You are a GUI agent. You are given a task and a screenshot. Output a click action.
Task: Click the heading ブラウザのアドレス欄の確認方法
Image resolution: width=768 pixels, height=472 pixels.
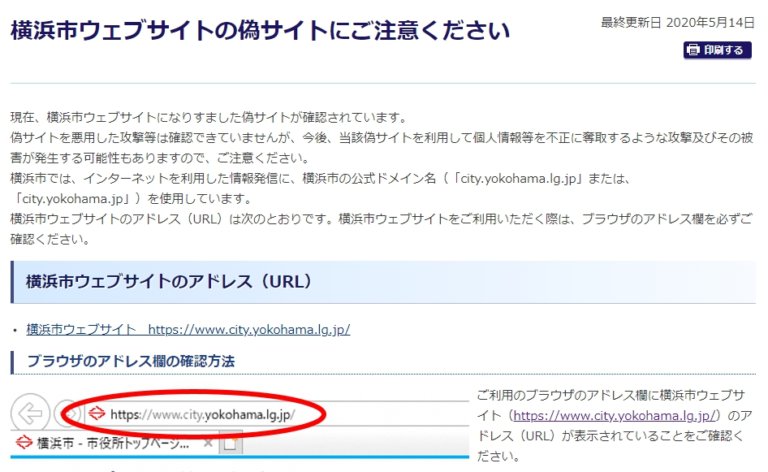point(130,361)
